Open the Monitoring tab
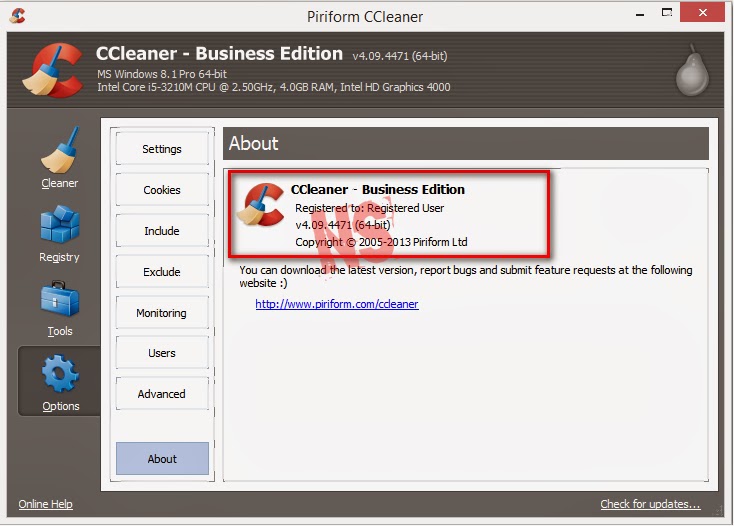734x526 pixels. 162,313
